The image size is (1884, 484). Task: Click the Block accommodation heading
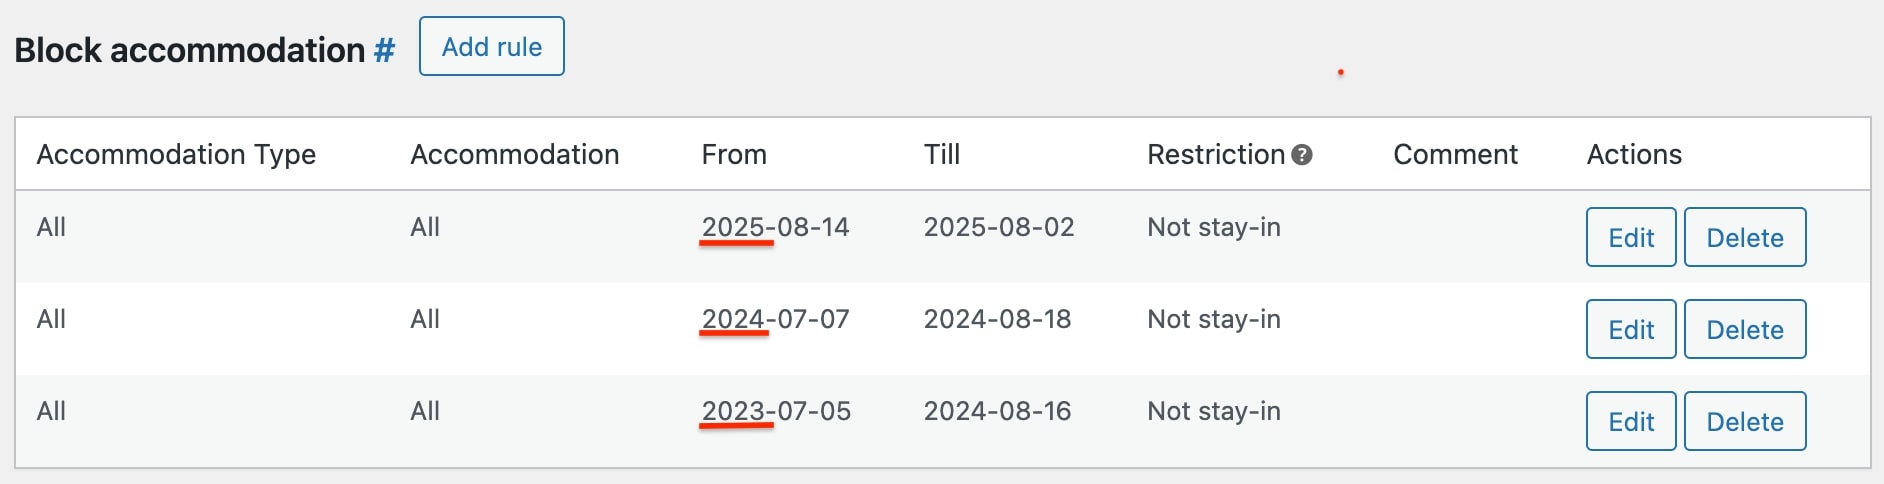pyautogui.click(x=190, y=50)
